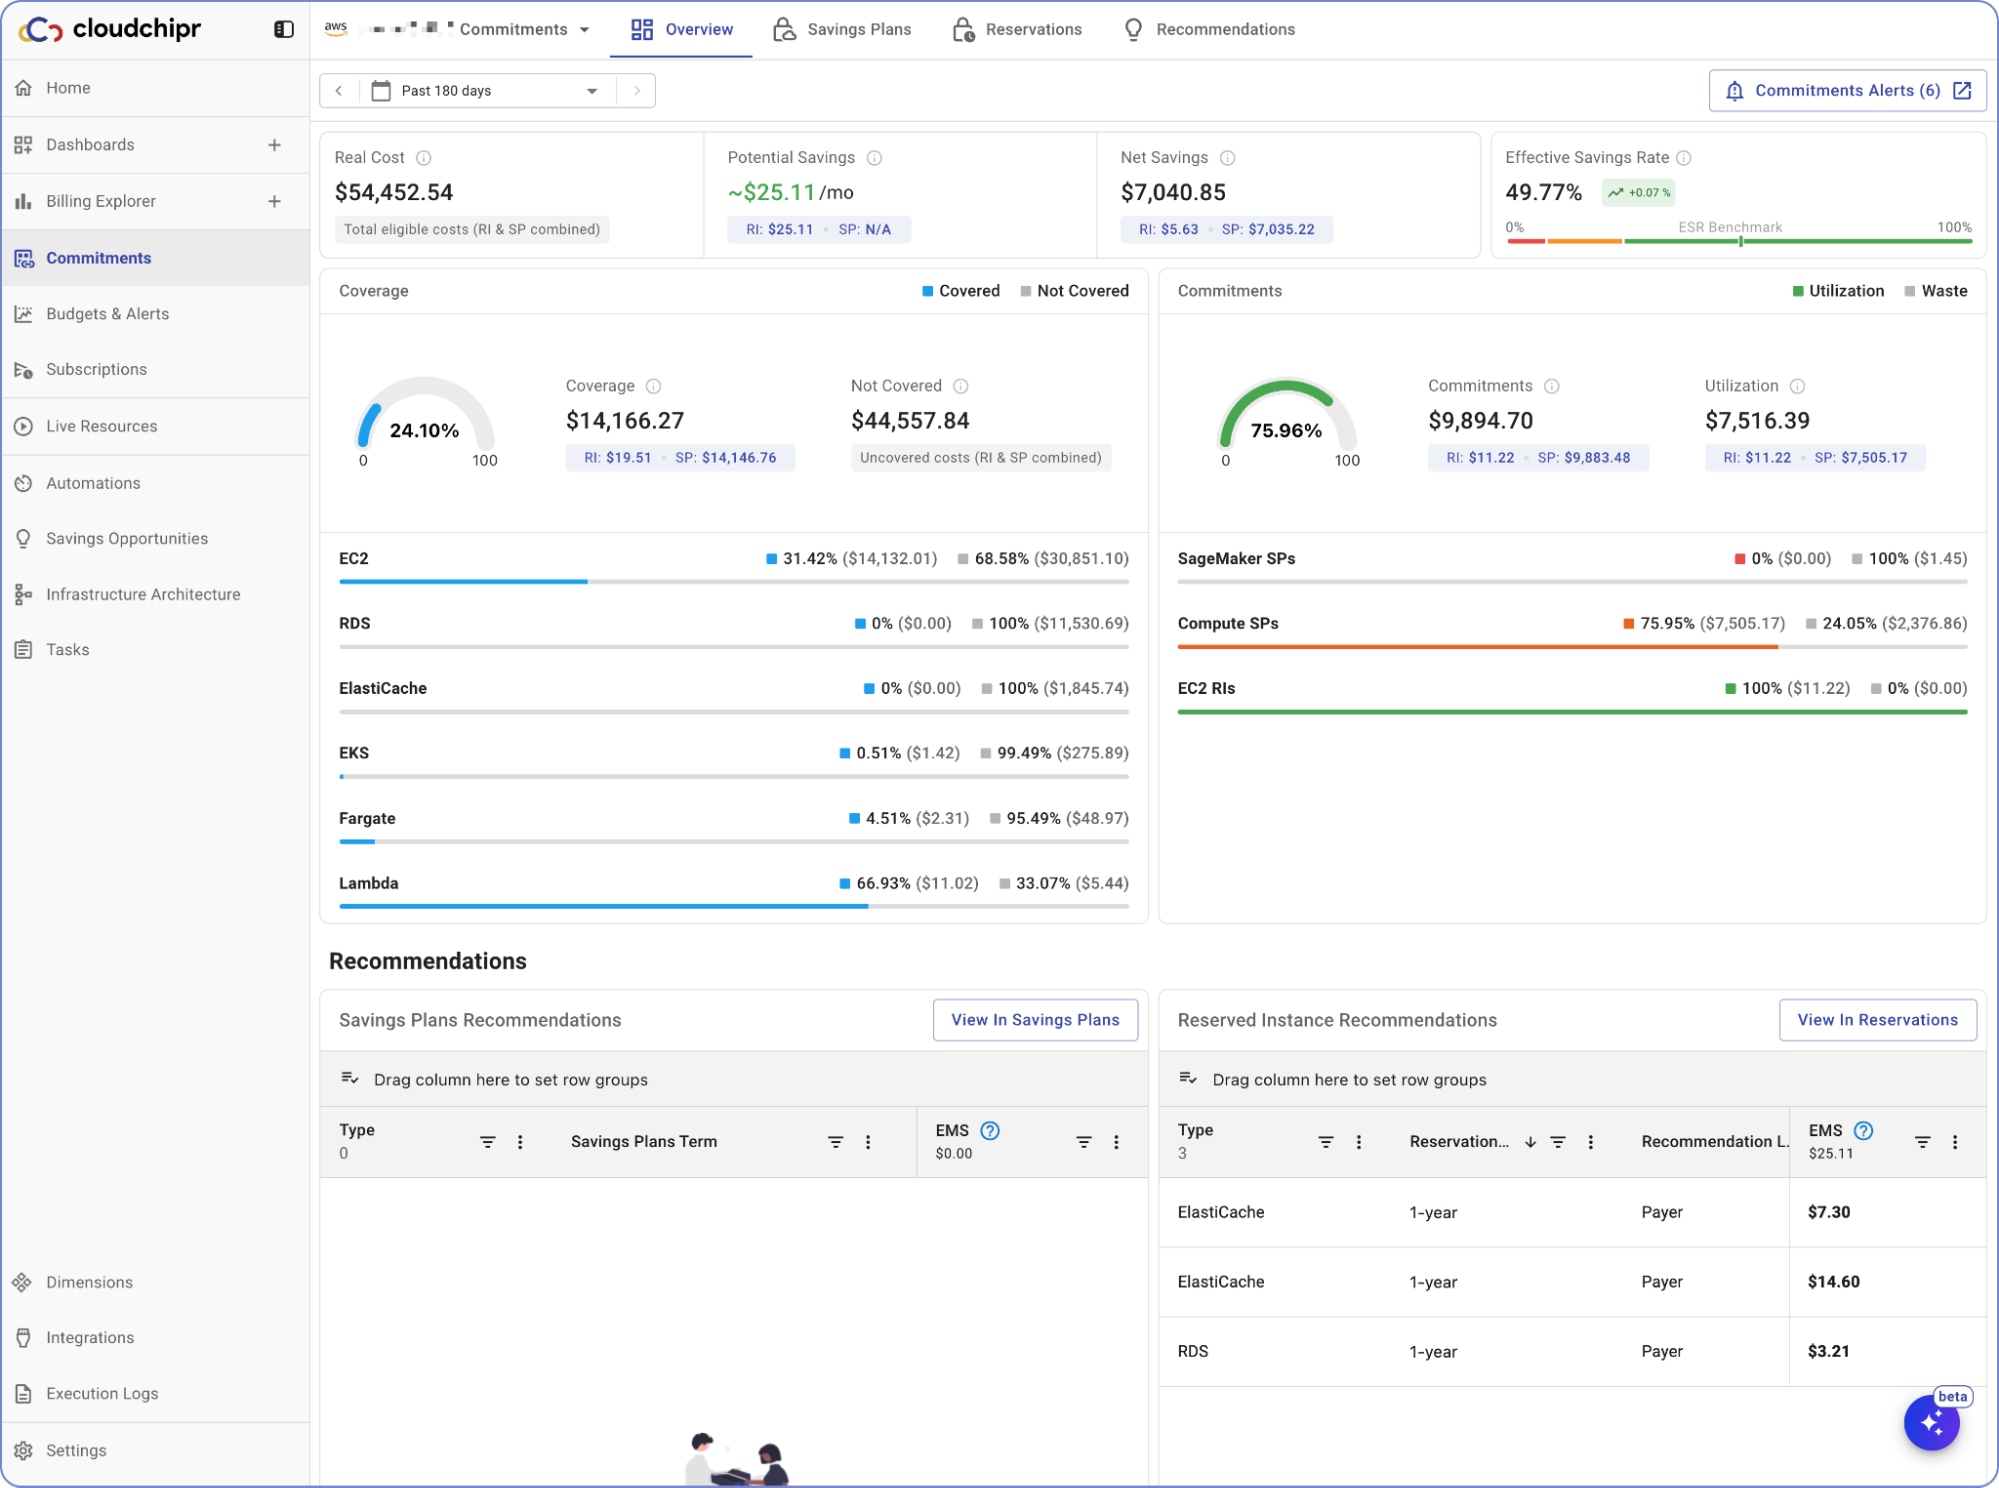Image resolution: width=1999 pixels, height=1488 pixels.
Task: Open the Type column filter in Reserved Instance table
Action: (x=1326, y=1142)
